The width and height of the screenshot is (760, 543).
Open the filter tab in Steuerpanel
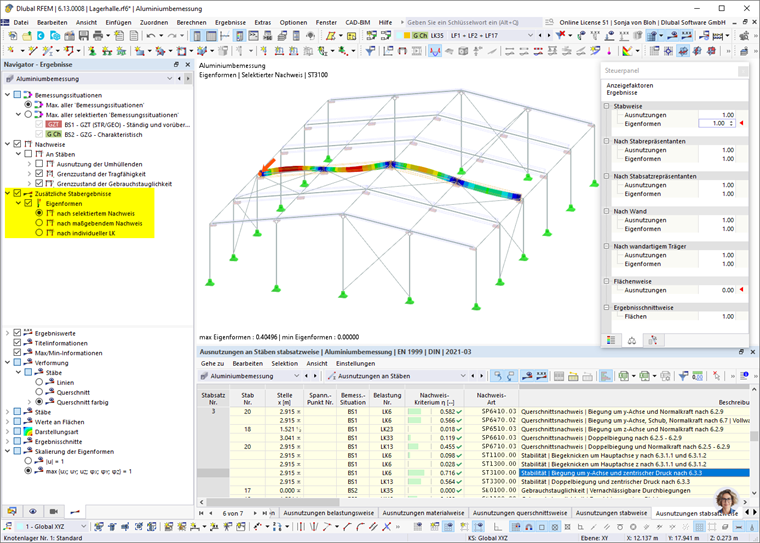[x=652, y=340]
